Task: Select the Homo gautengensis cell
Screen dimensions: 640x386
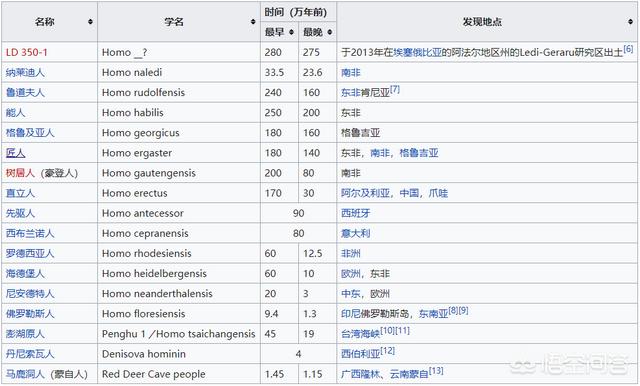Action: pyautogui.click(x=179, y=173)
